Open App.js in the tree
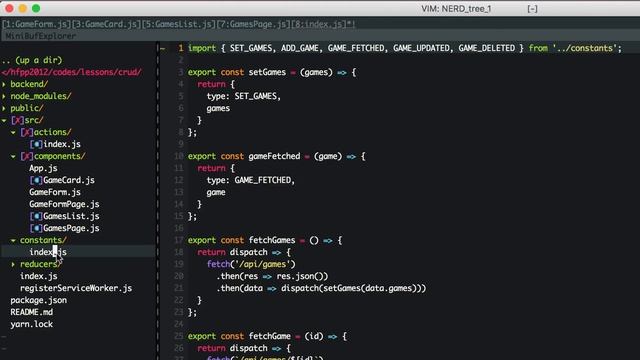The height and width of the screenshot is (360, 640). coord(43,168)
